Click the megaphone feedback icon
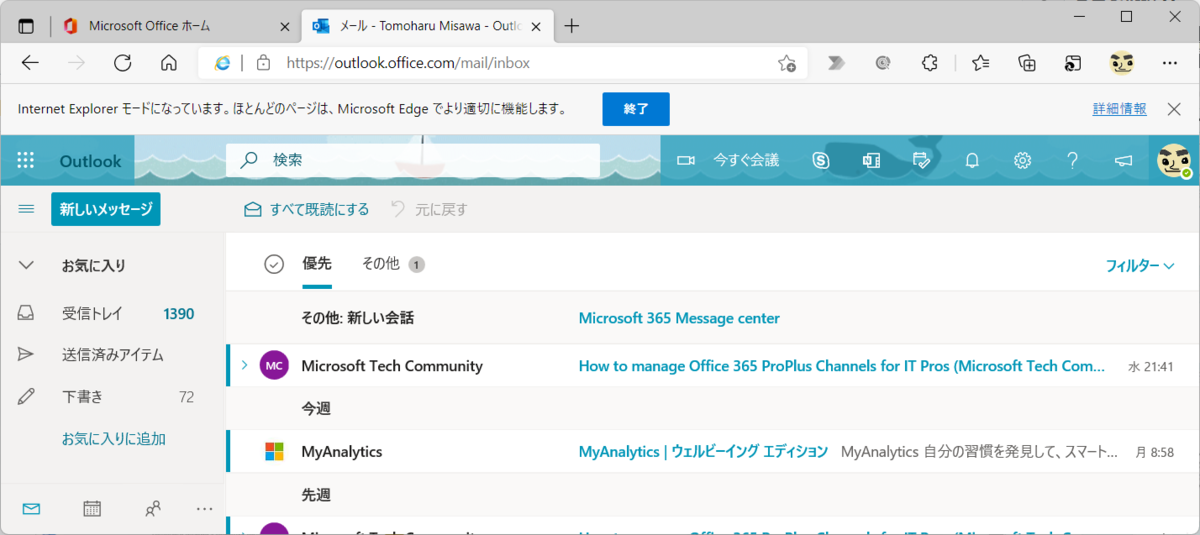 [x=1123, y=160]
